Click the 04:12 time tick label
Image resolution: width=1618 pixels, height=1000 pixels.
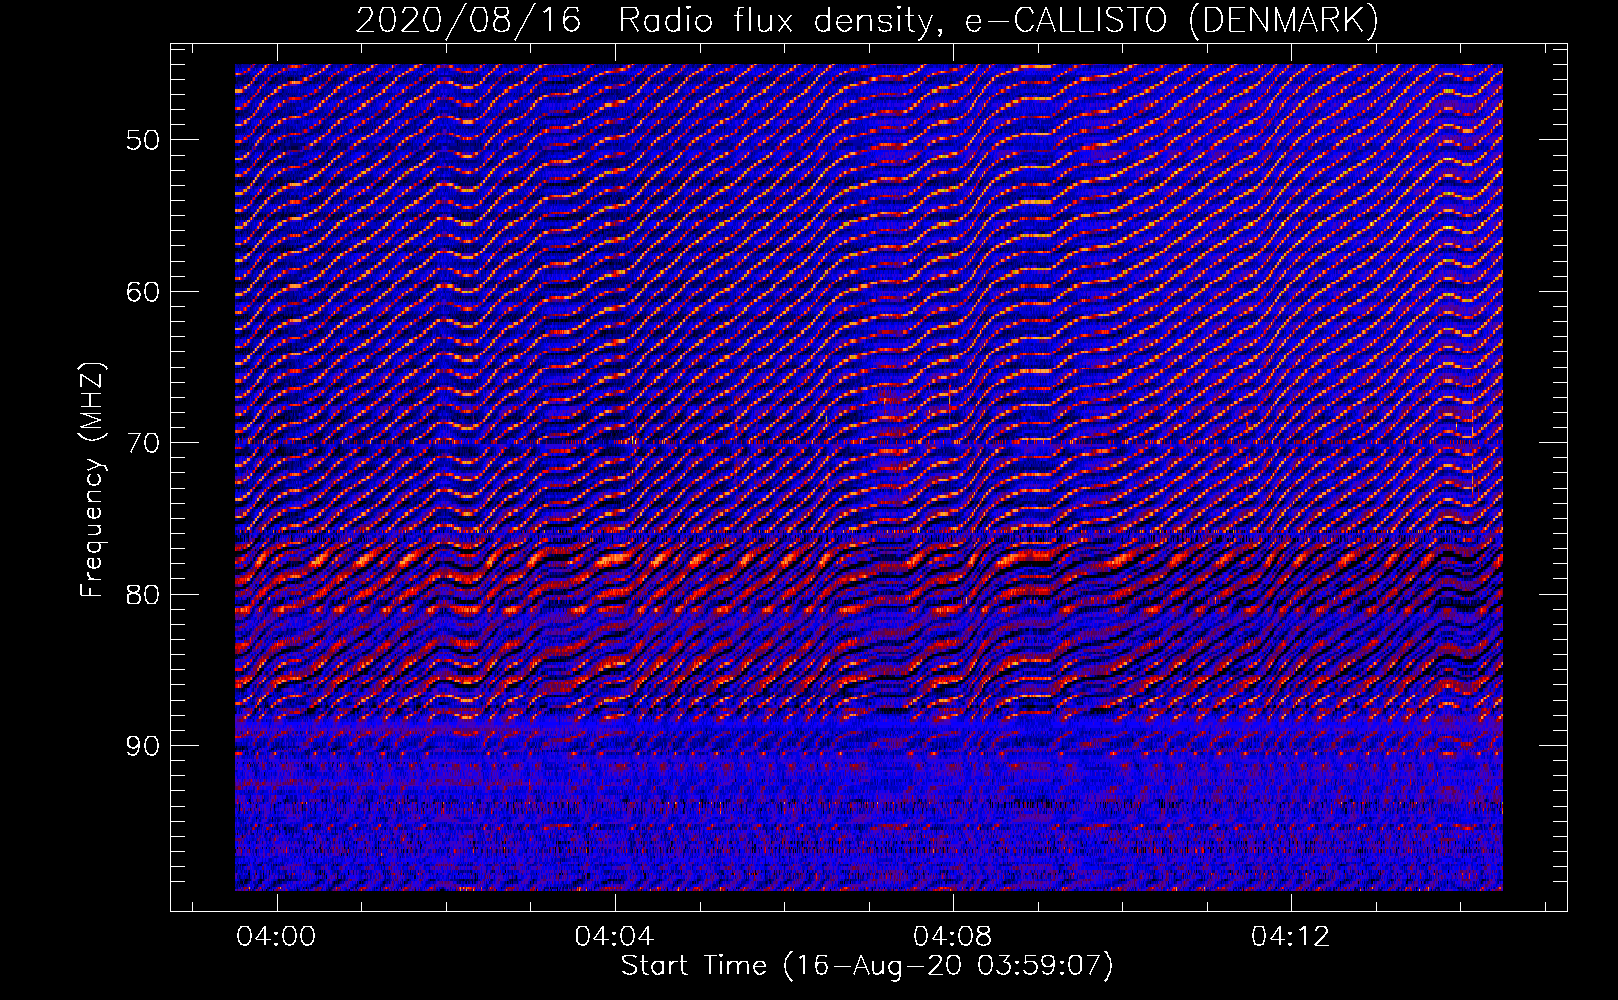click(1291, 936)
